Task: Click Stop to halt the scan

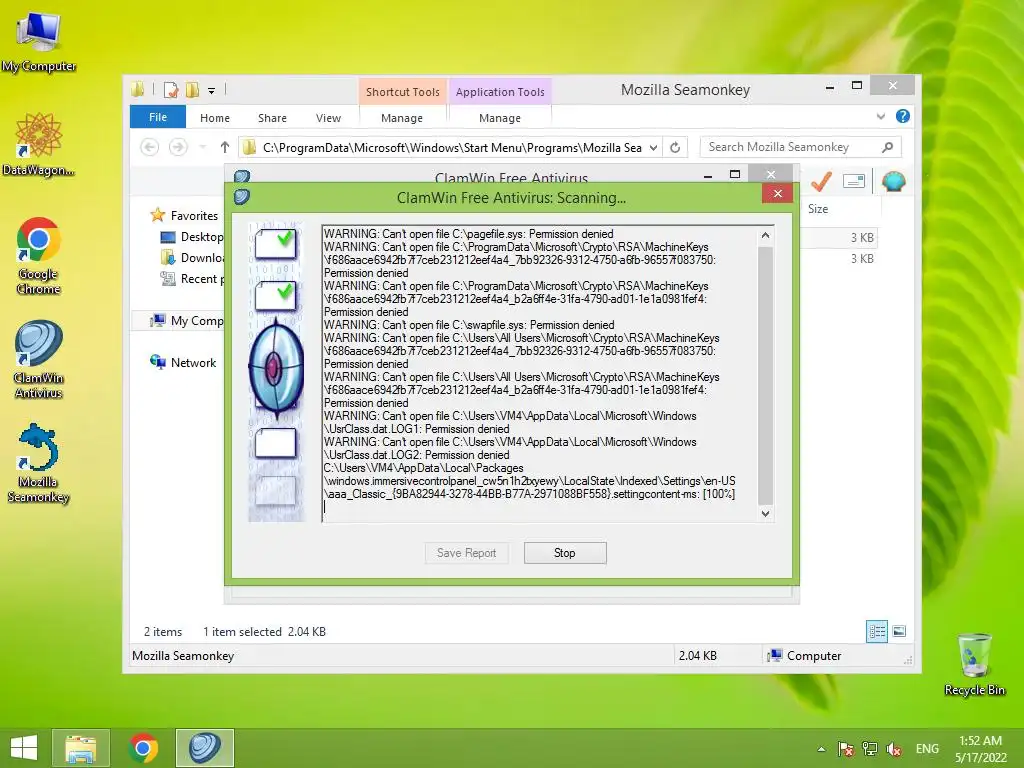Action: click(x=565, y=553)
